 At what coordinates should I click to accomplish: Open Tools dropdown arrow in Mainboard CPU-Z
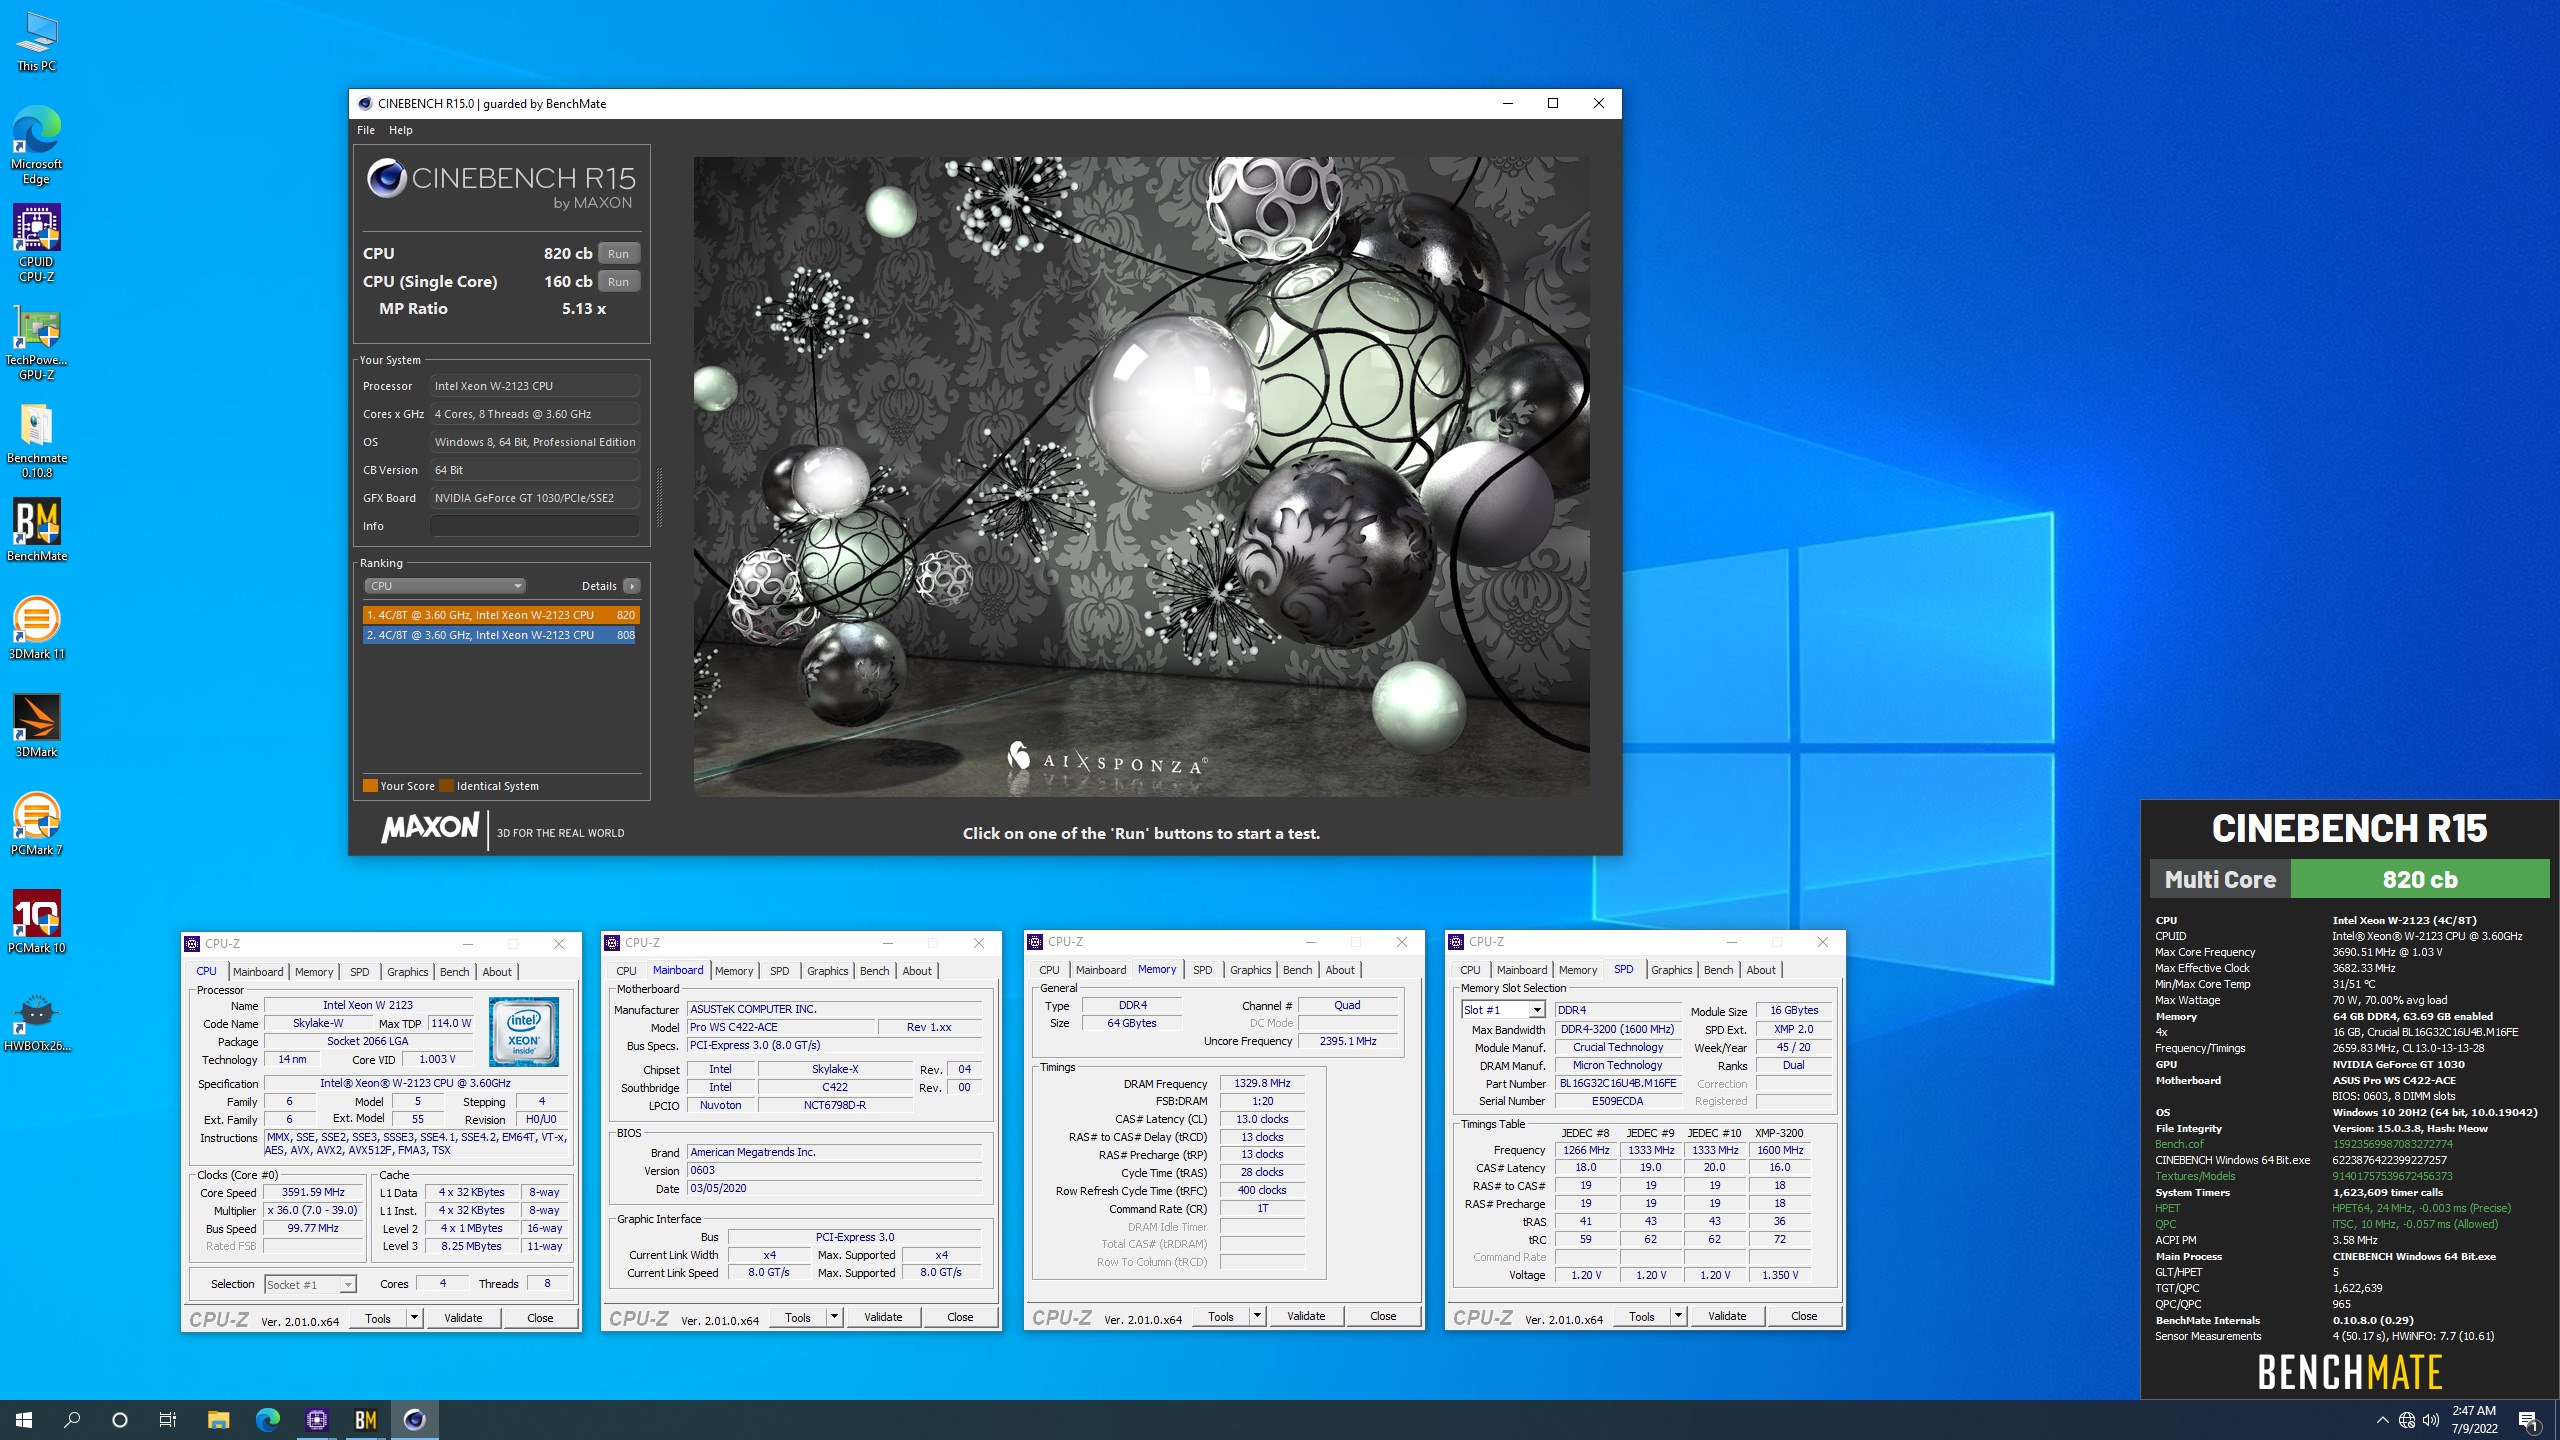click(x=833, y=1317)
